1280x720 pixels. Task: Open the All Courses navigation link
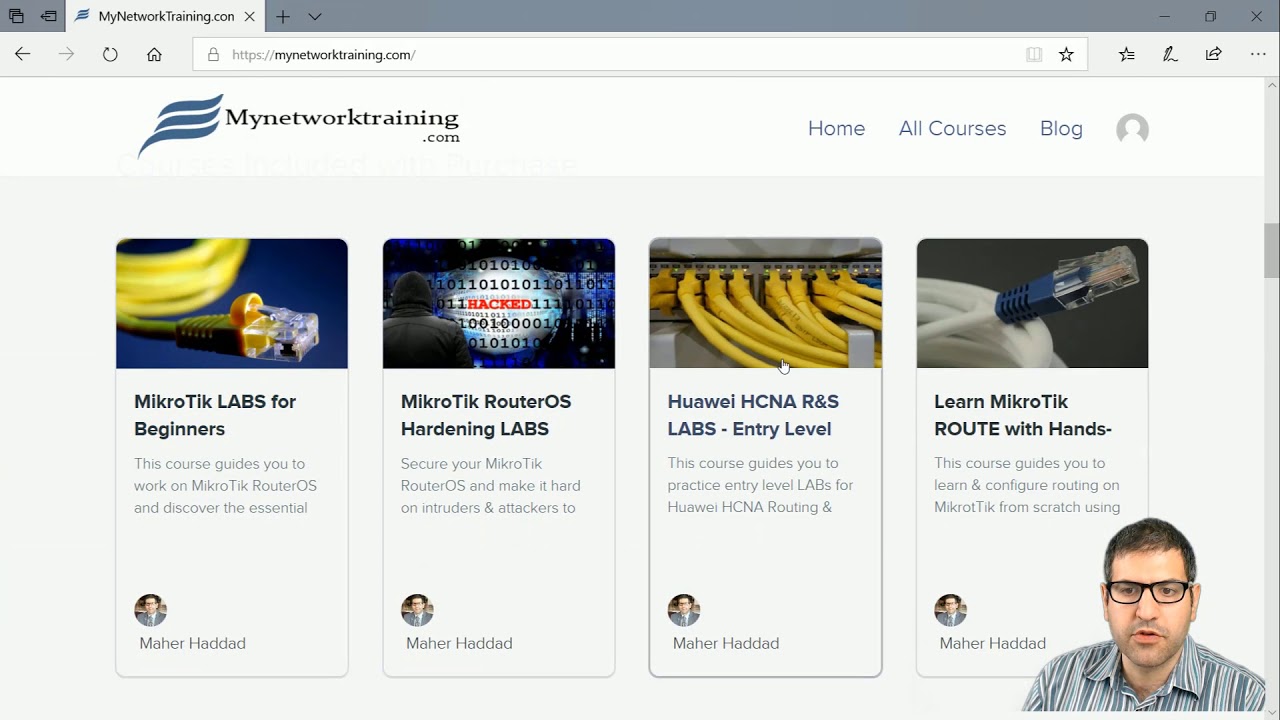[x=952, y=128]
